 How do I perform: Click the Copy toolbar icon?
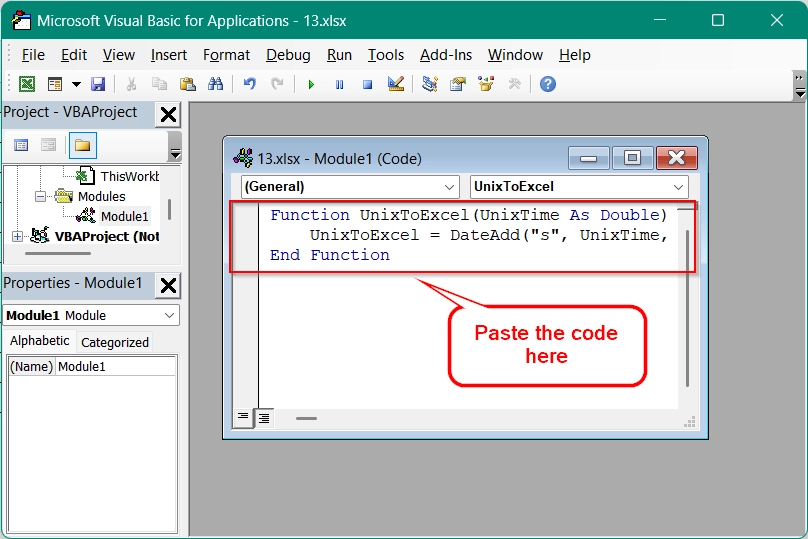159,84
